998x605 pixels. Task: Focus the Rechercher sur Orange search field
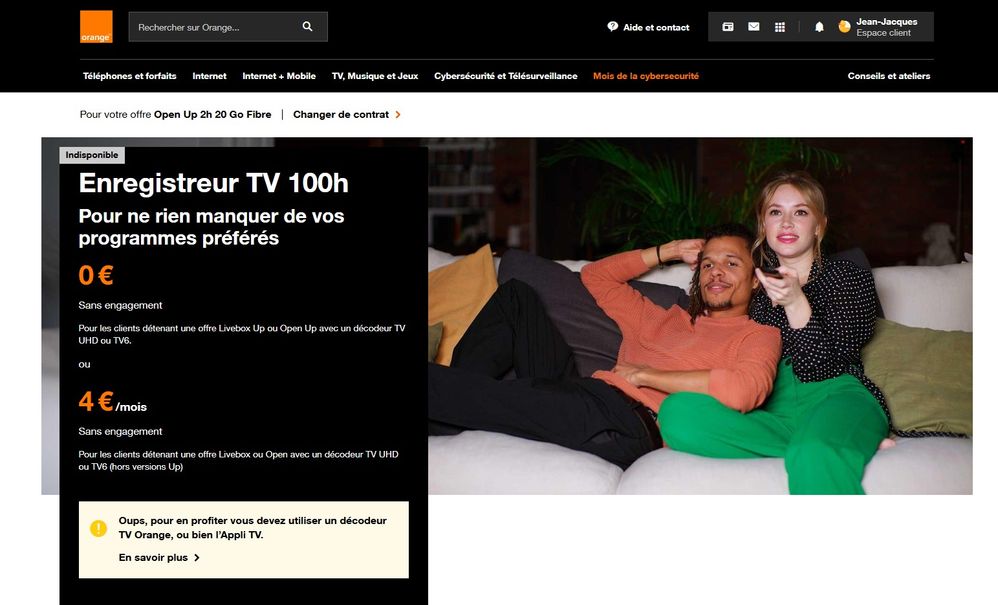pyautogui.click(x=228, y=27)
